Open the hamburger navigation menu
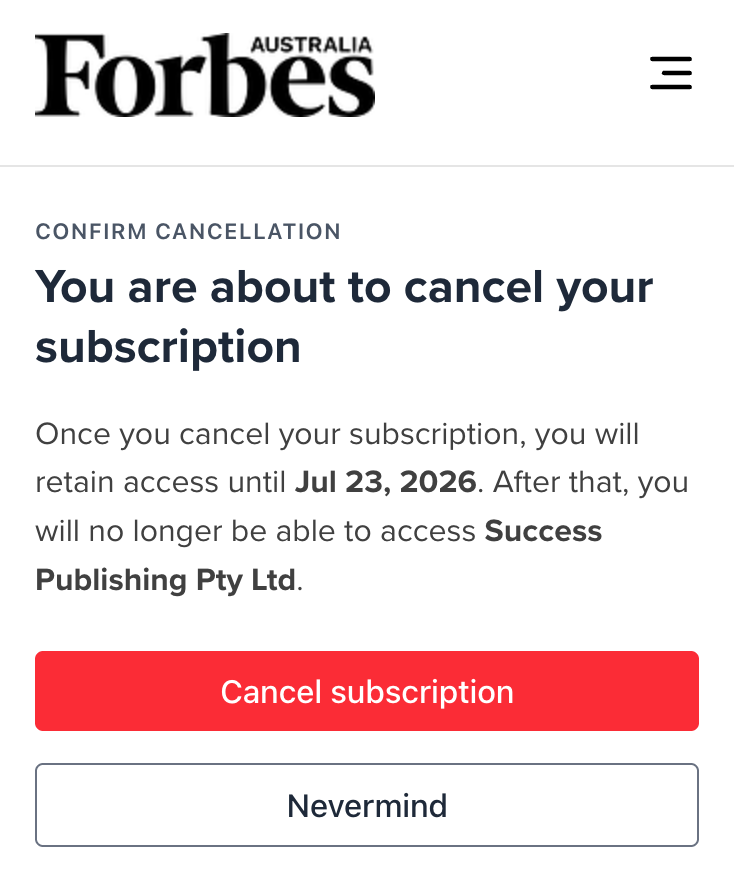This screenshot has width=734, height=876. pos(670,74)
